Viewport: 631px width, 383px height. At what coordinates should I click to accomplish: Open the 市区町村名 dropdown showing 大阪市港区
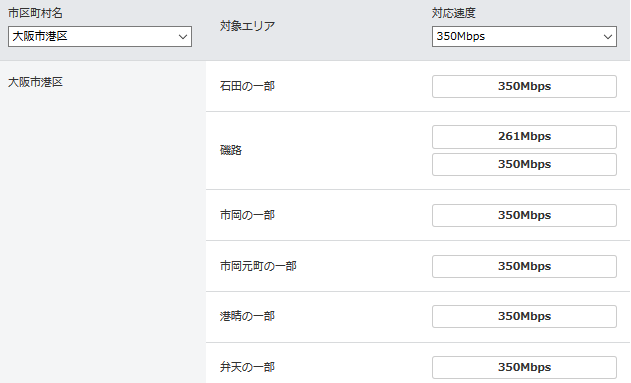tap(100, 37)
